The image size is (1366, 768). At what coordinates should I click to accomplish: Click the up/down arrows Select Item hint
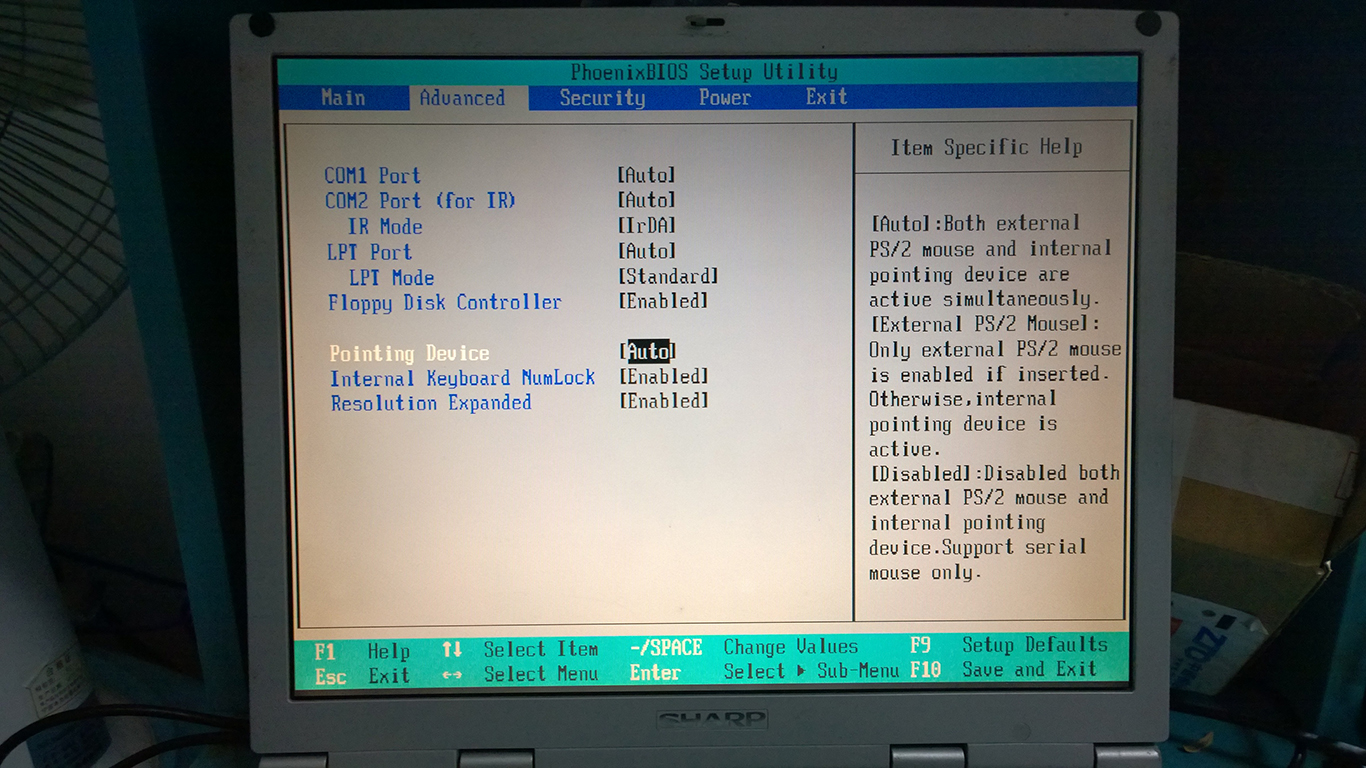(x=520, y=650)
